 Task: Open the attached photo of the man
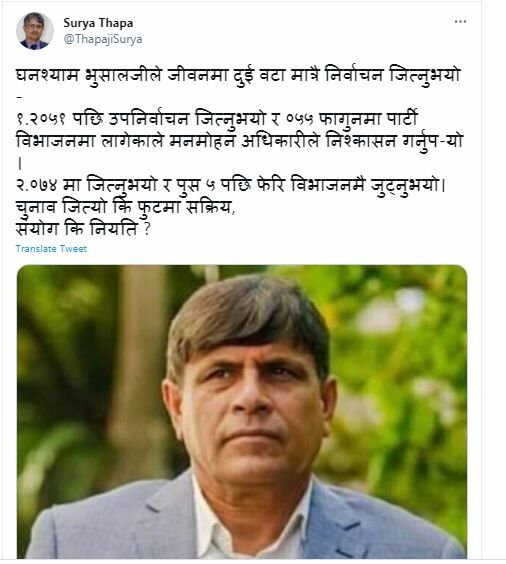pyautogui.click(x=242, y=411)
